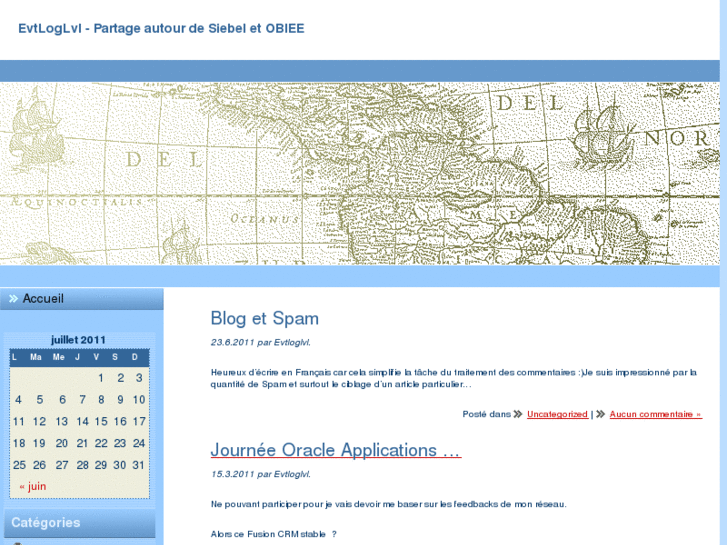Image resolution: width=727 pixels, height=545 pixels.
Task: Select day 13 in the calendar
Action: 62,422
